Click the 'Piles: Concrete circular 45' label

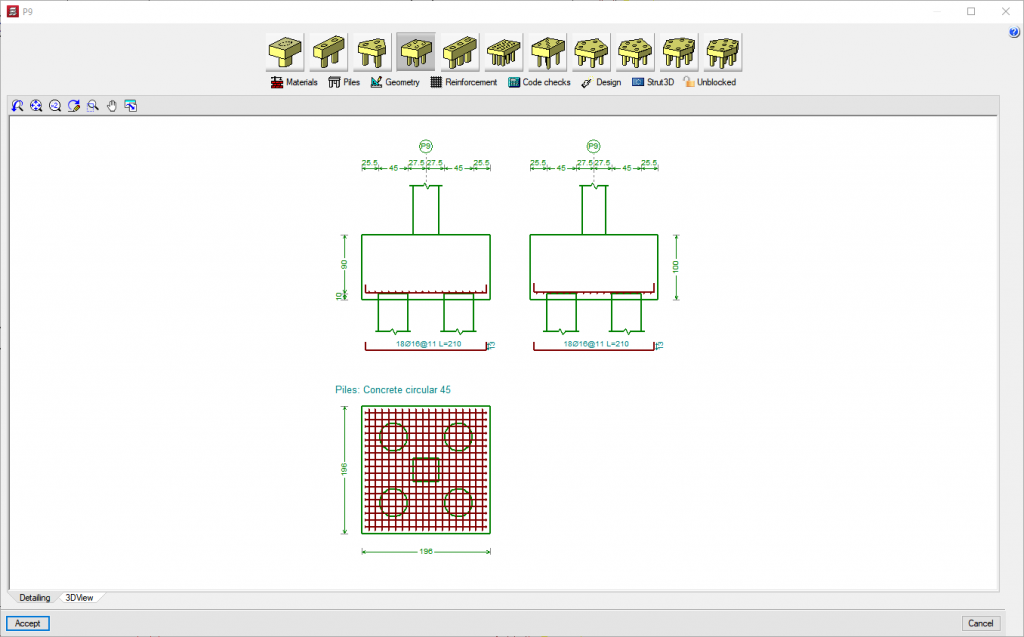pyautogui.click(x=392, y=389)
